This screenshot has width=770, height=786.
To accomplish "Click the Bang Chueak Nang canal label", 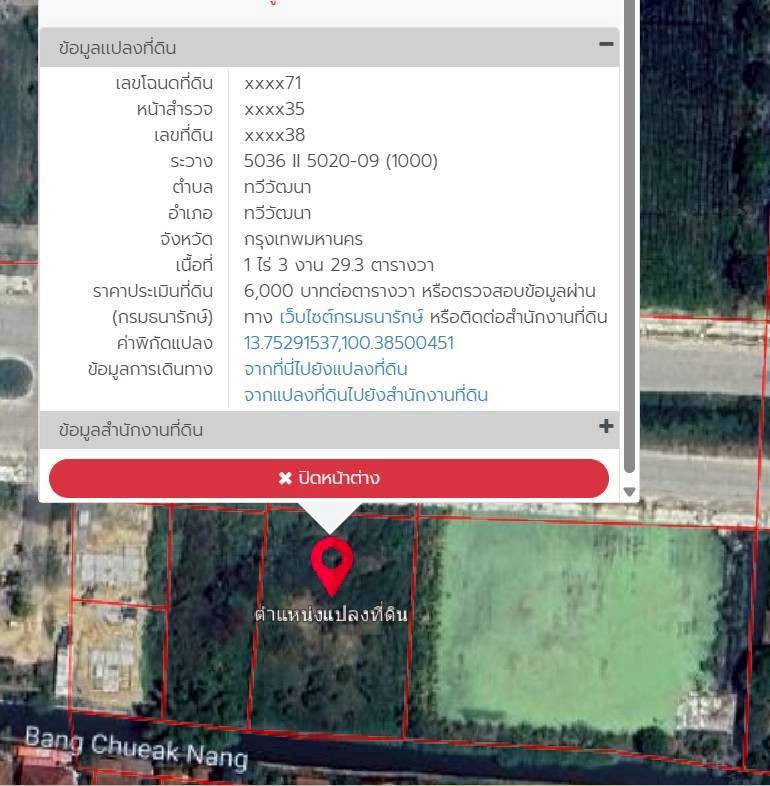I will coord(136,747).
